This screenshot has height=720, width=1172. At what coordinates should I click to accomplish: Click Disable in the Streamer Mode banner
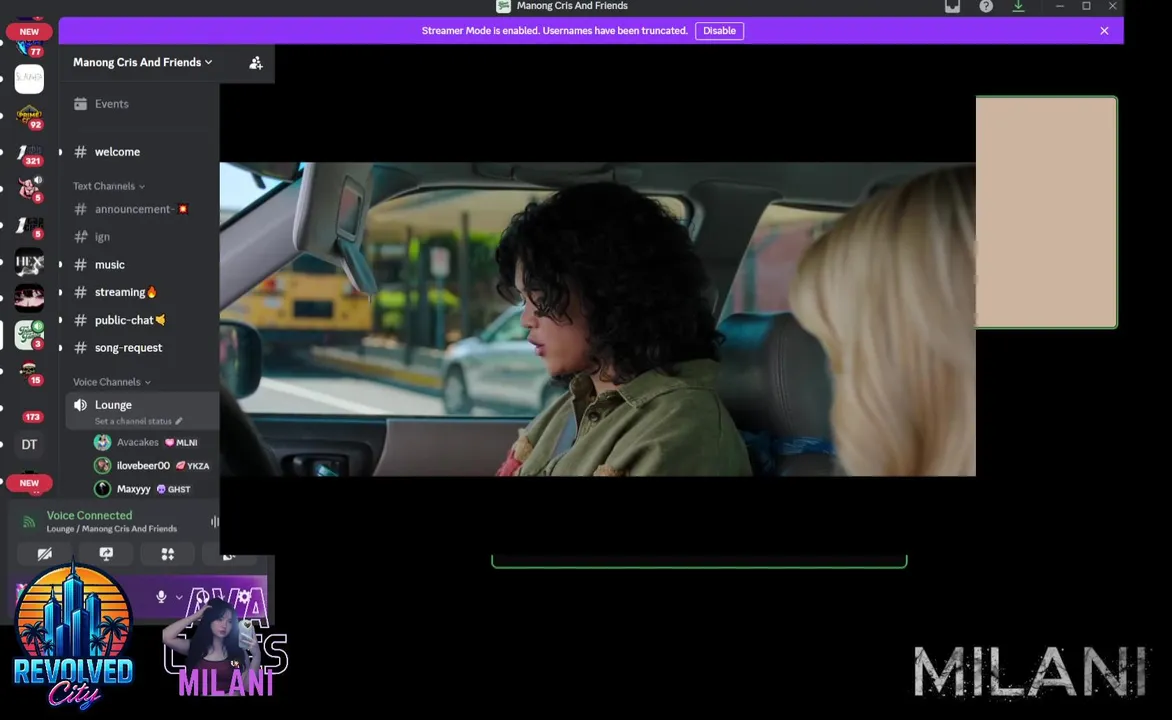pyautogui.click(x=719, y=31)
